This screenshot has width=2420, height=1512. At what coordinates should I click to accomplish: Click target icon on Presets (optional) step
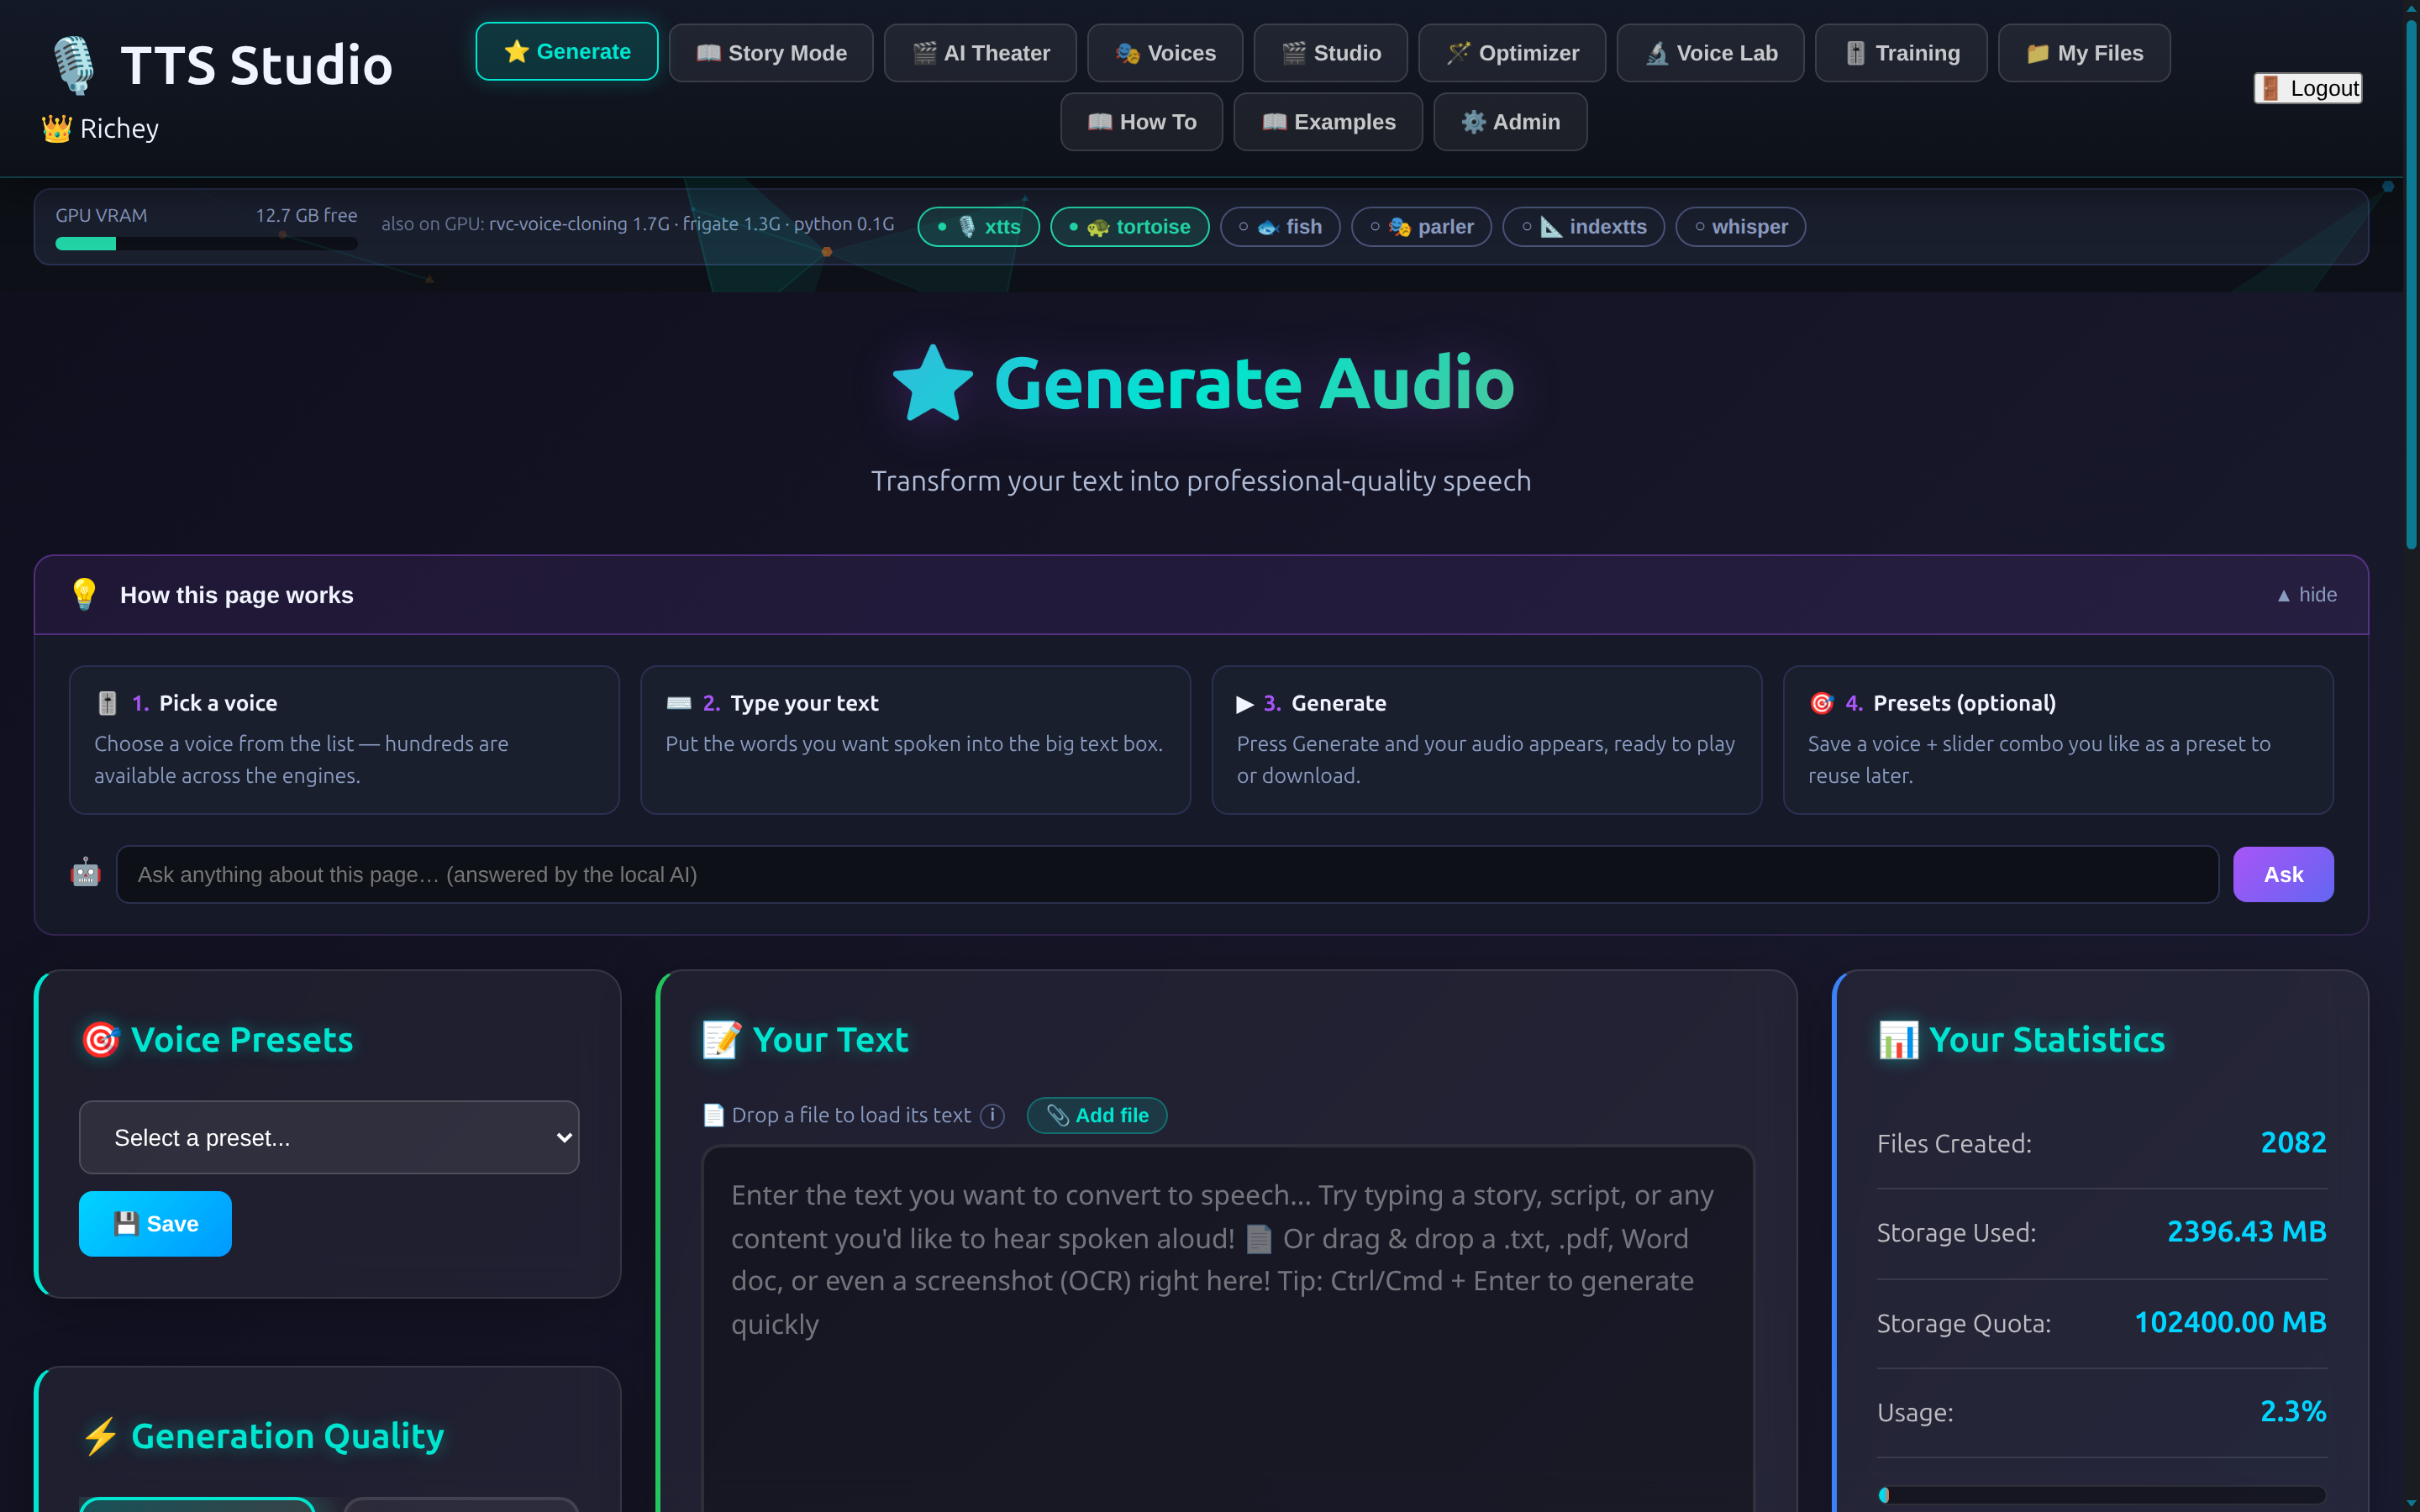1821,703
